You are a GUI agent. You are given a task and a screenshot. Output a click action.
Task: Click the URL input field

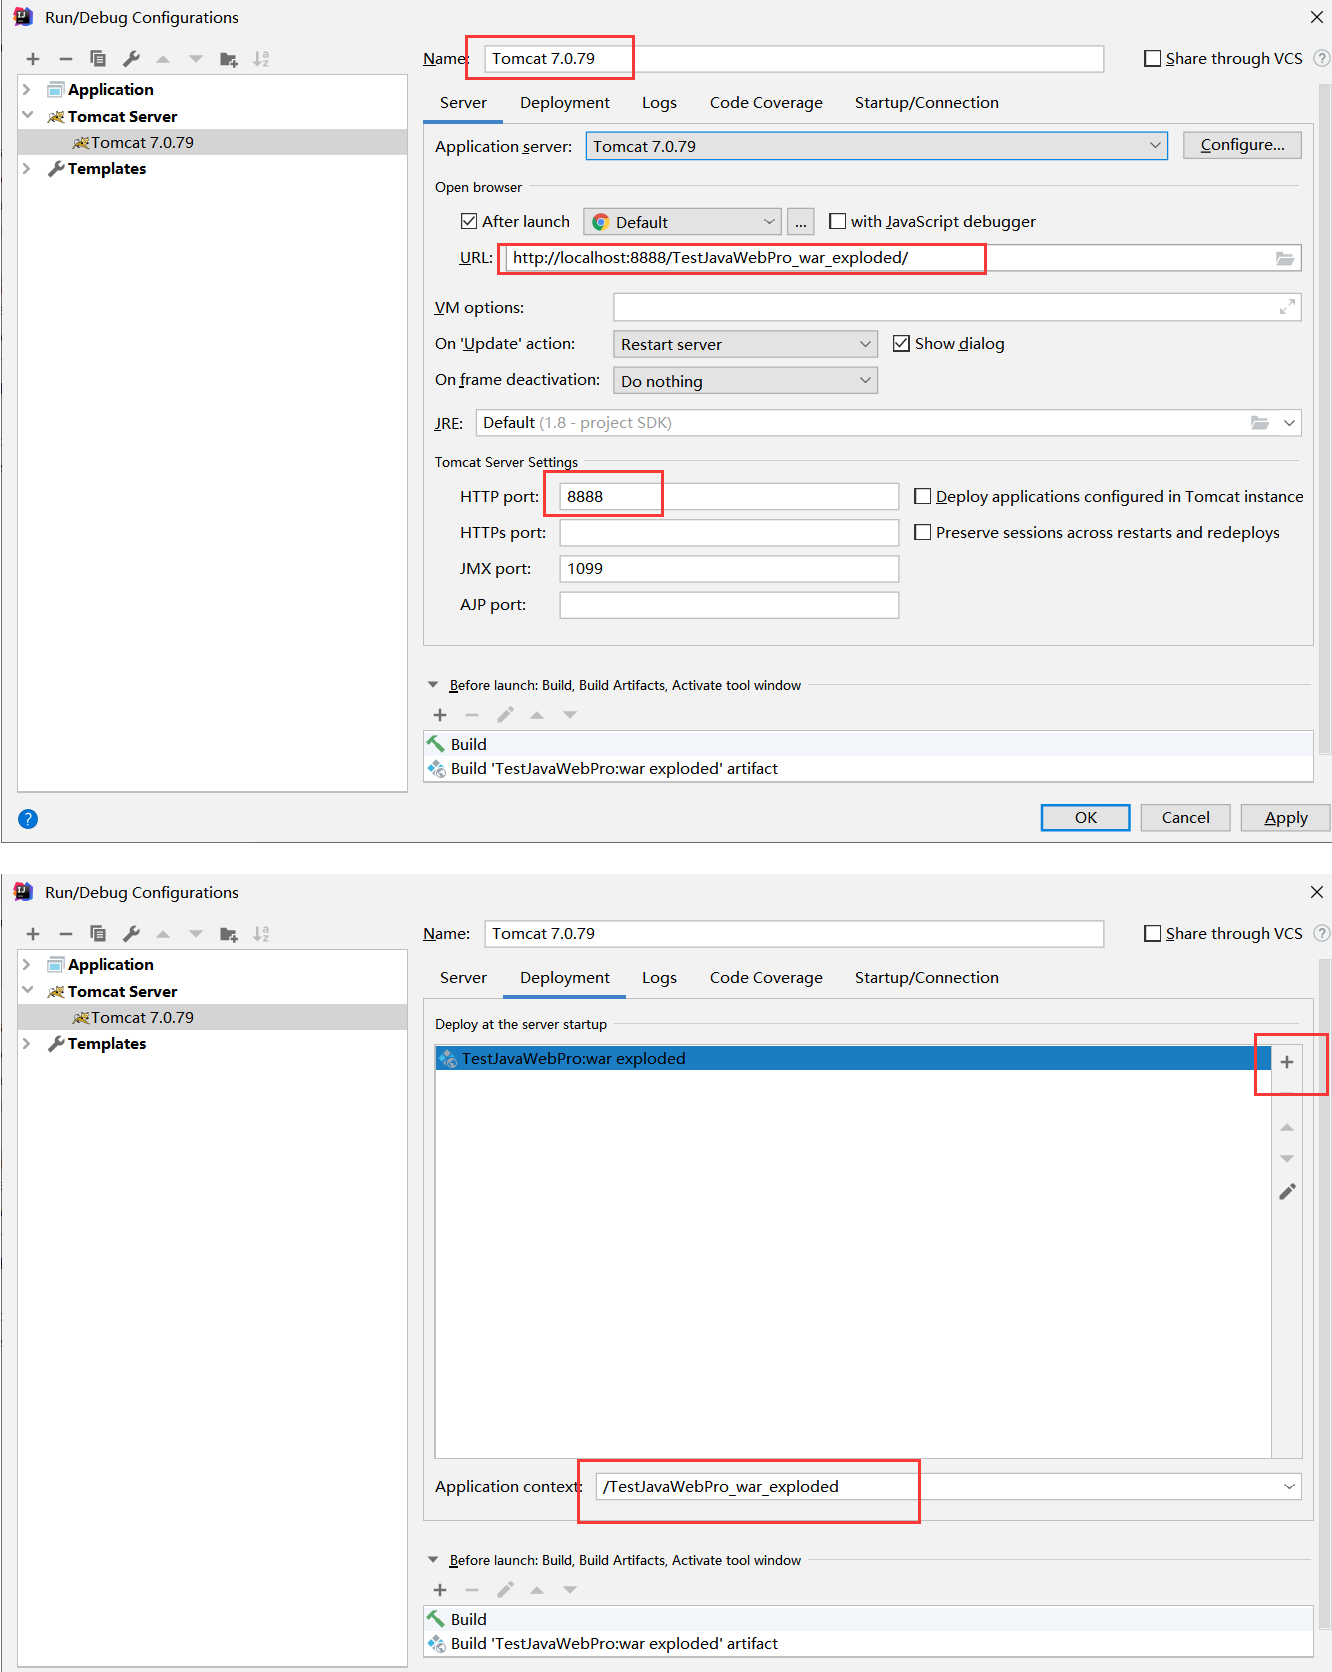(903, 258)
